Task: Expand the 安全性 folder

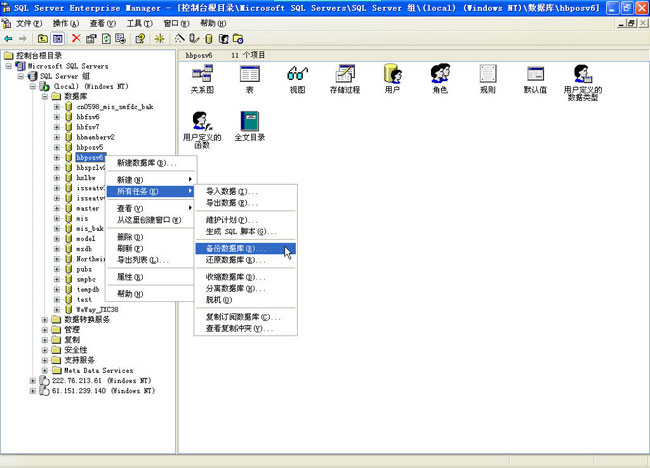Action: (45, 350)
